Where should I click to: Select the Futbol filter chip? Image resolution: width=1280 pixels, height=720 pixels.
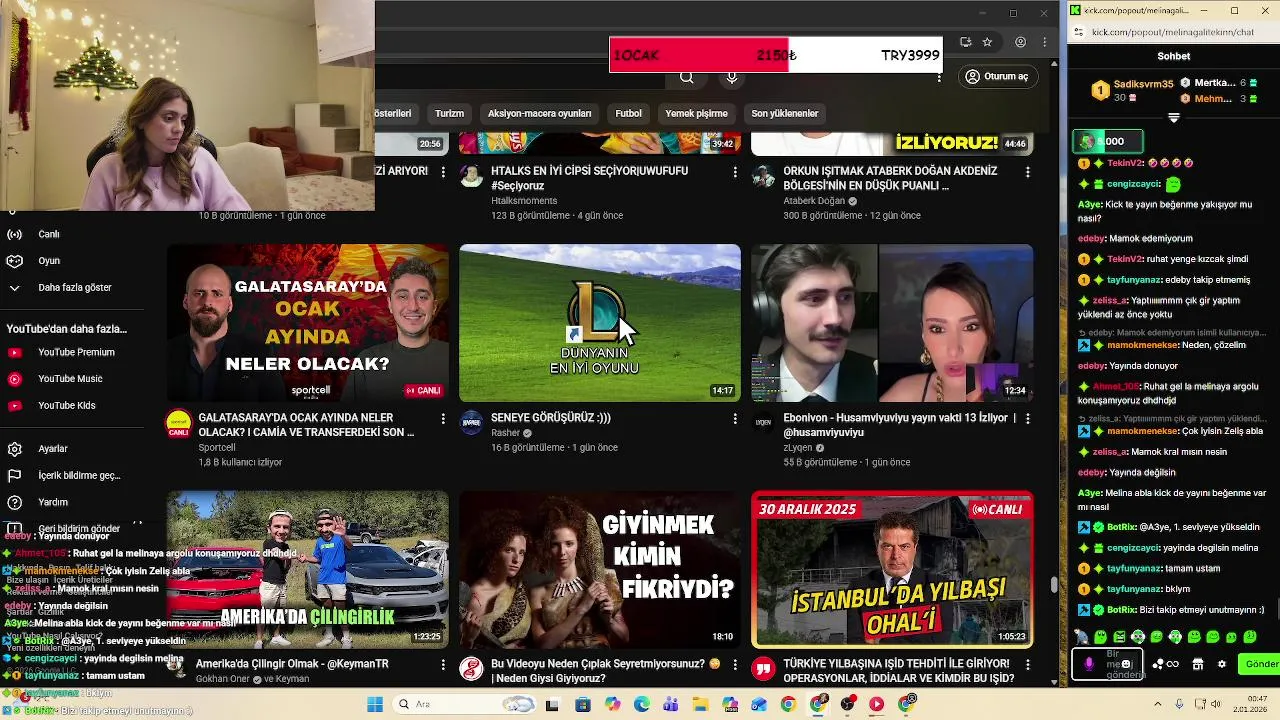click(x=628, y=114)
